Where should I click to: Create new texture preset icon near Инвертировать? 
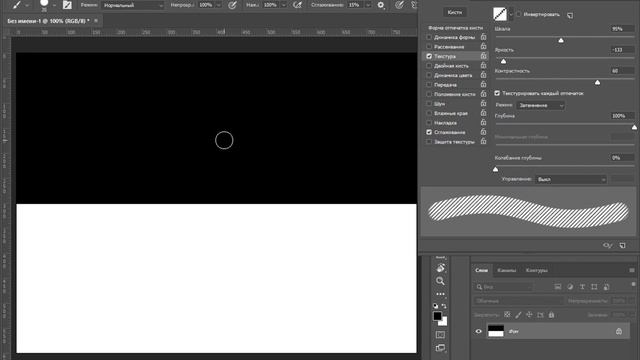[570, 15]
